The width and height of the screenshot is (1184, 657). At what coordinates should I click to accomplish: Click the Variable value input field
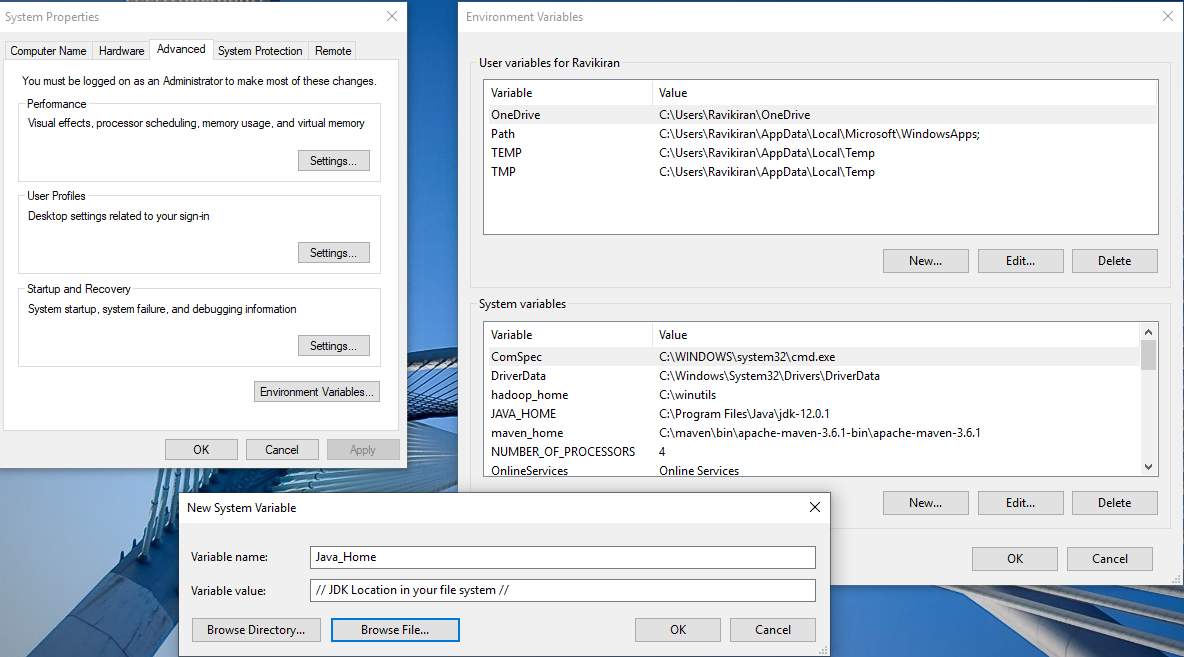tap(562, 590)
